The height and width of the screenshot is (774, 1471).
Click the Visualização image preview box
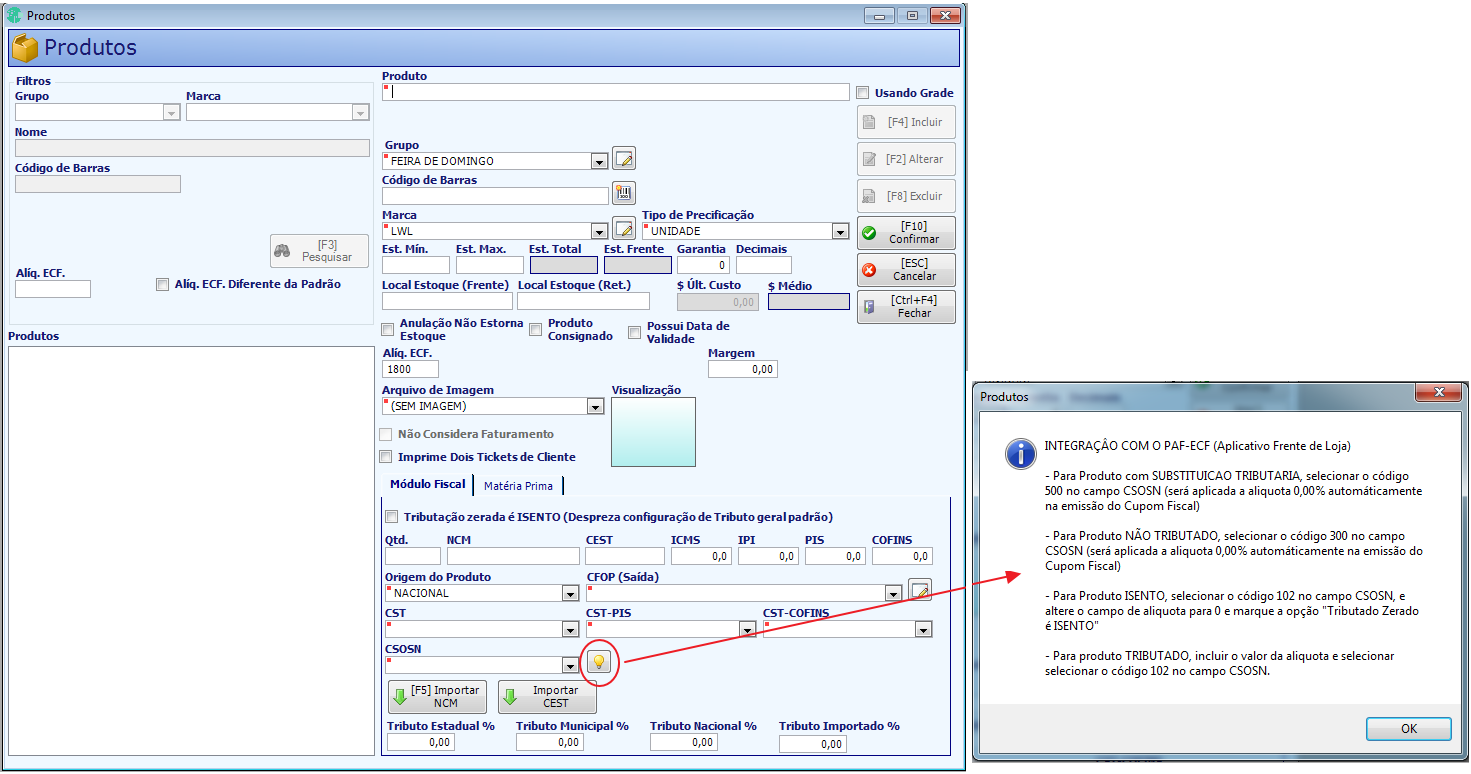(653, 432)
